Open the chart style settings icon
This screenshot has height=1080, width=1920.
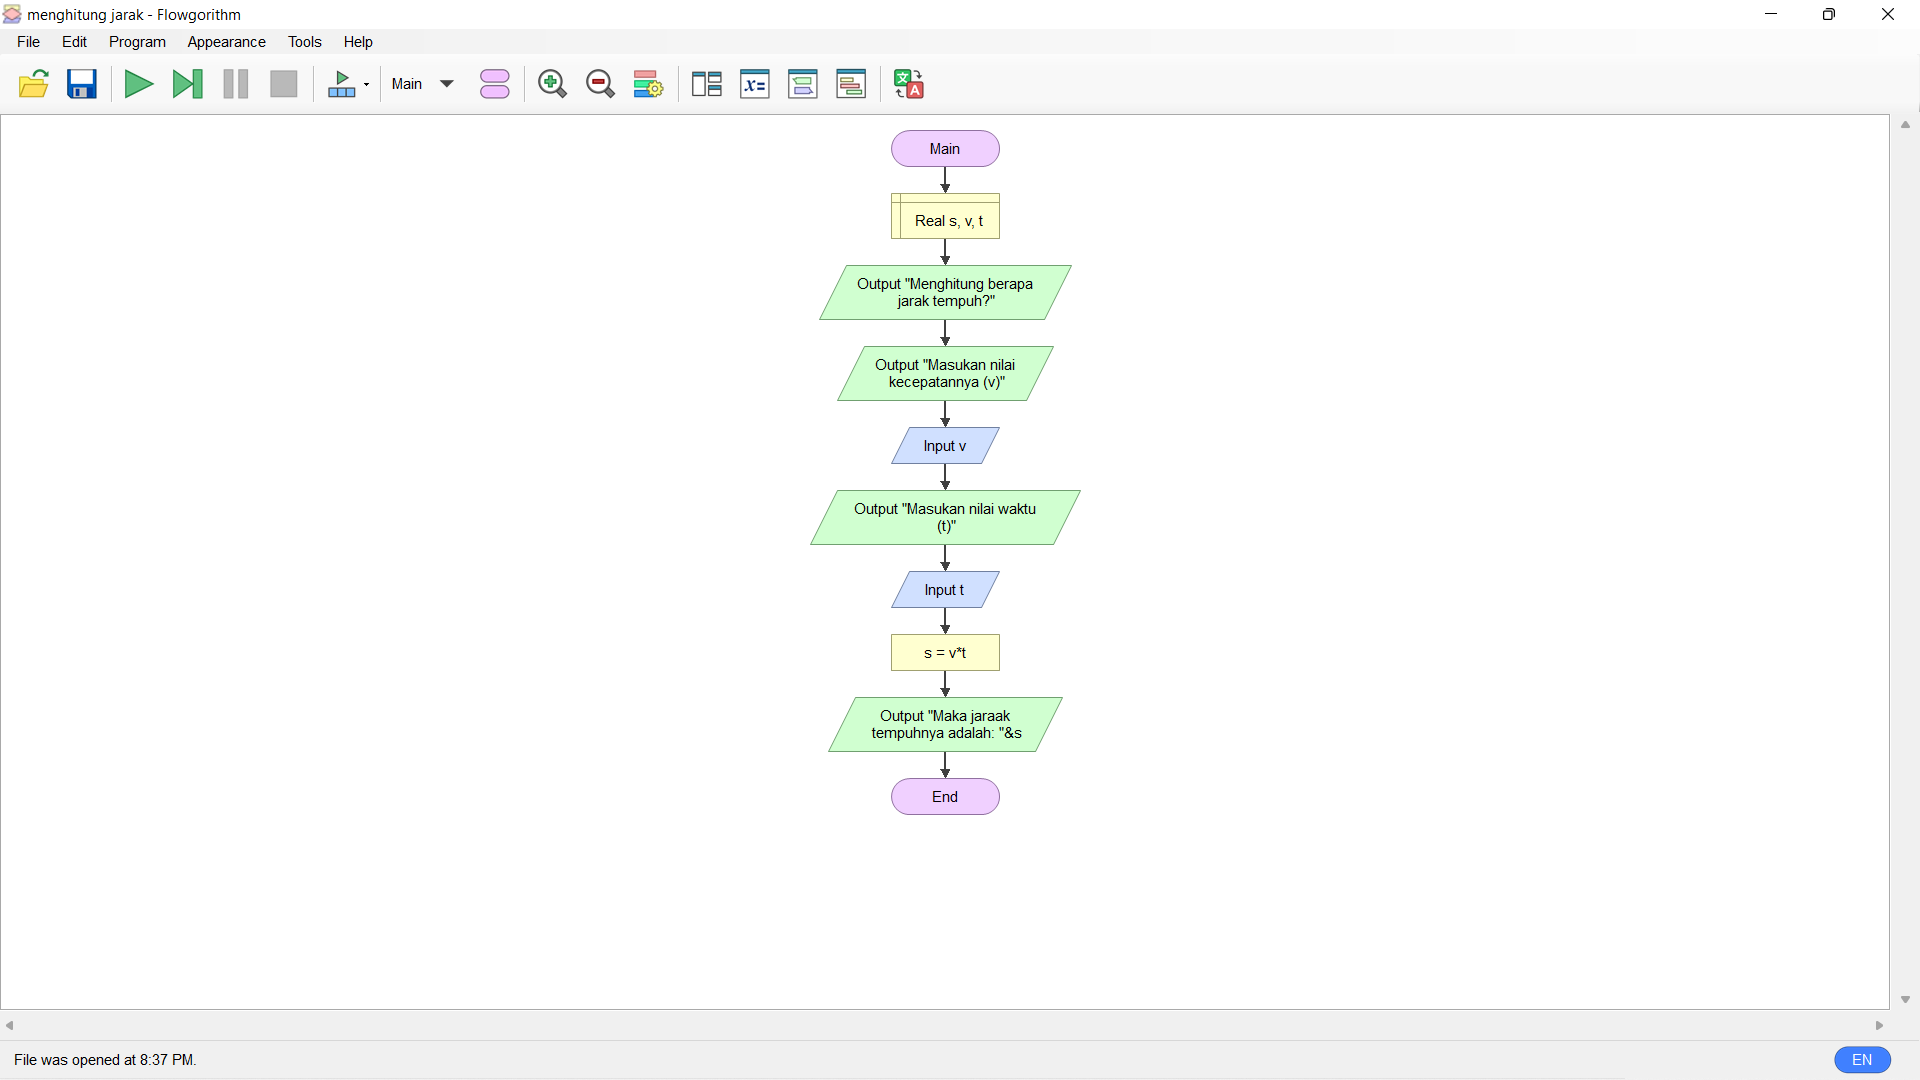coord(648,84)
